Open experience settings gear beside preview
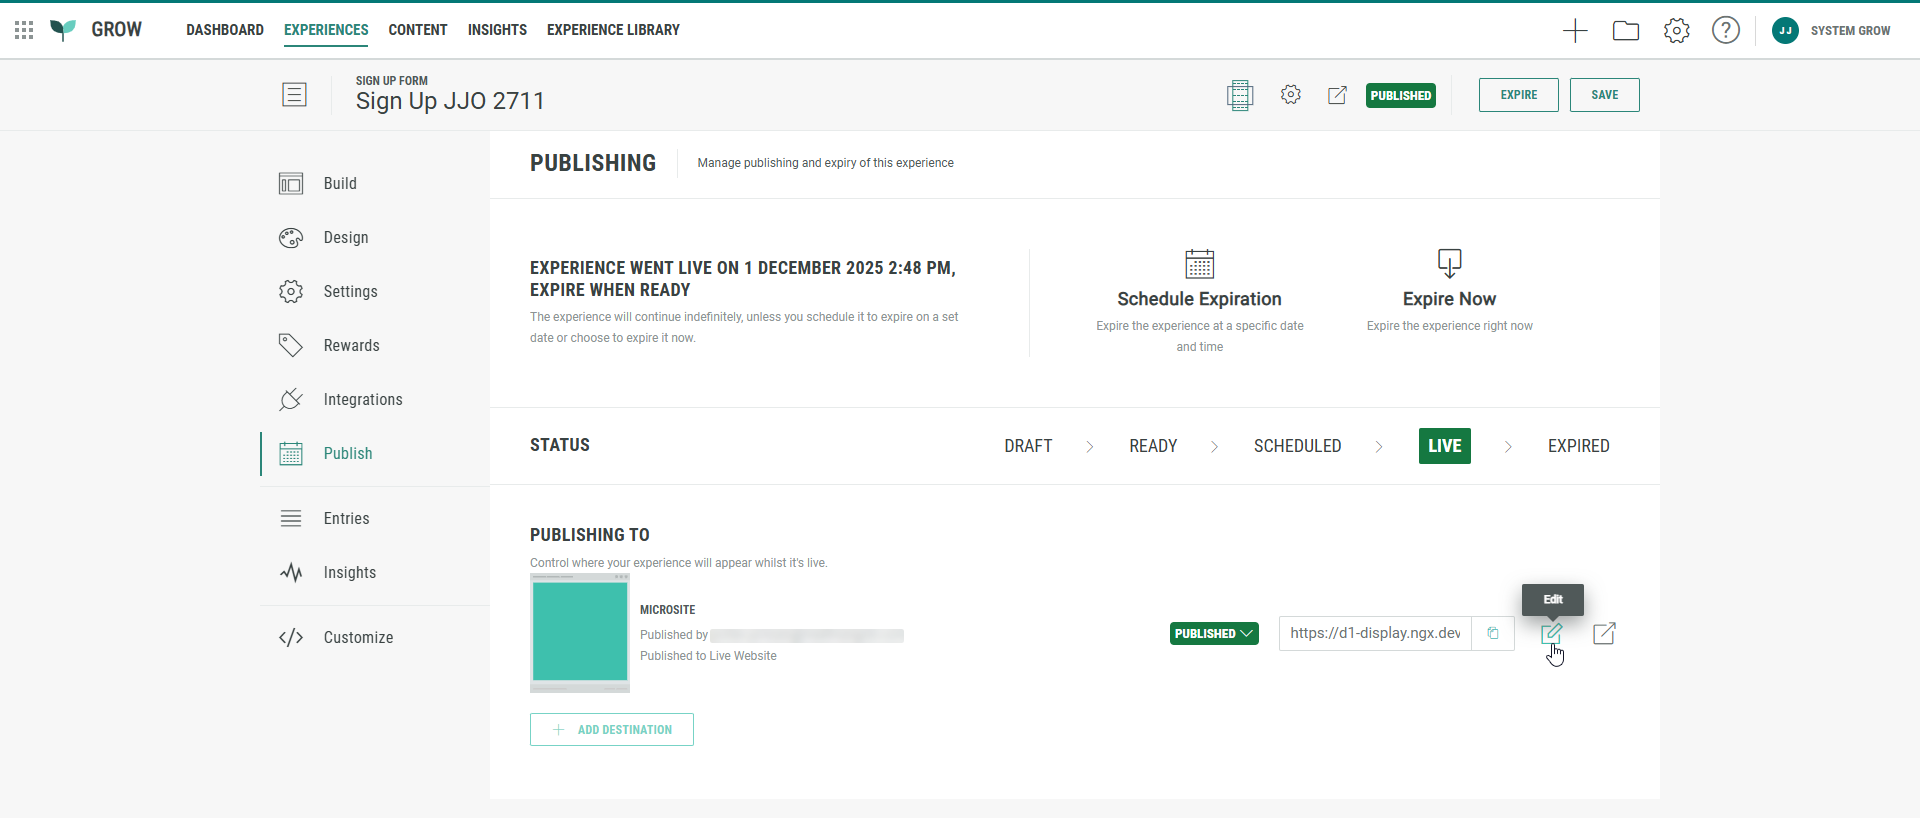Image resolution: width=1920 pixels, height=818 pixels. pyautogui.click(x=1291, y=95)
